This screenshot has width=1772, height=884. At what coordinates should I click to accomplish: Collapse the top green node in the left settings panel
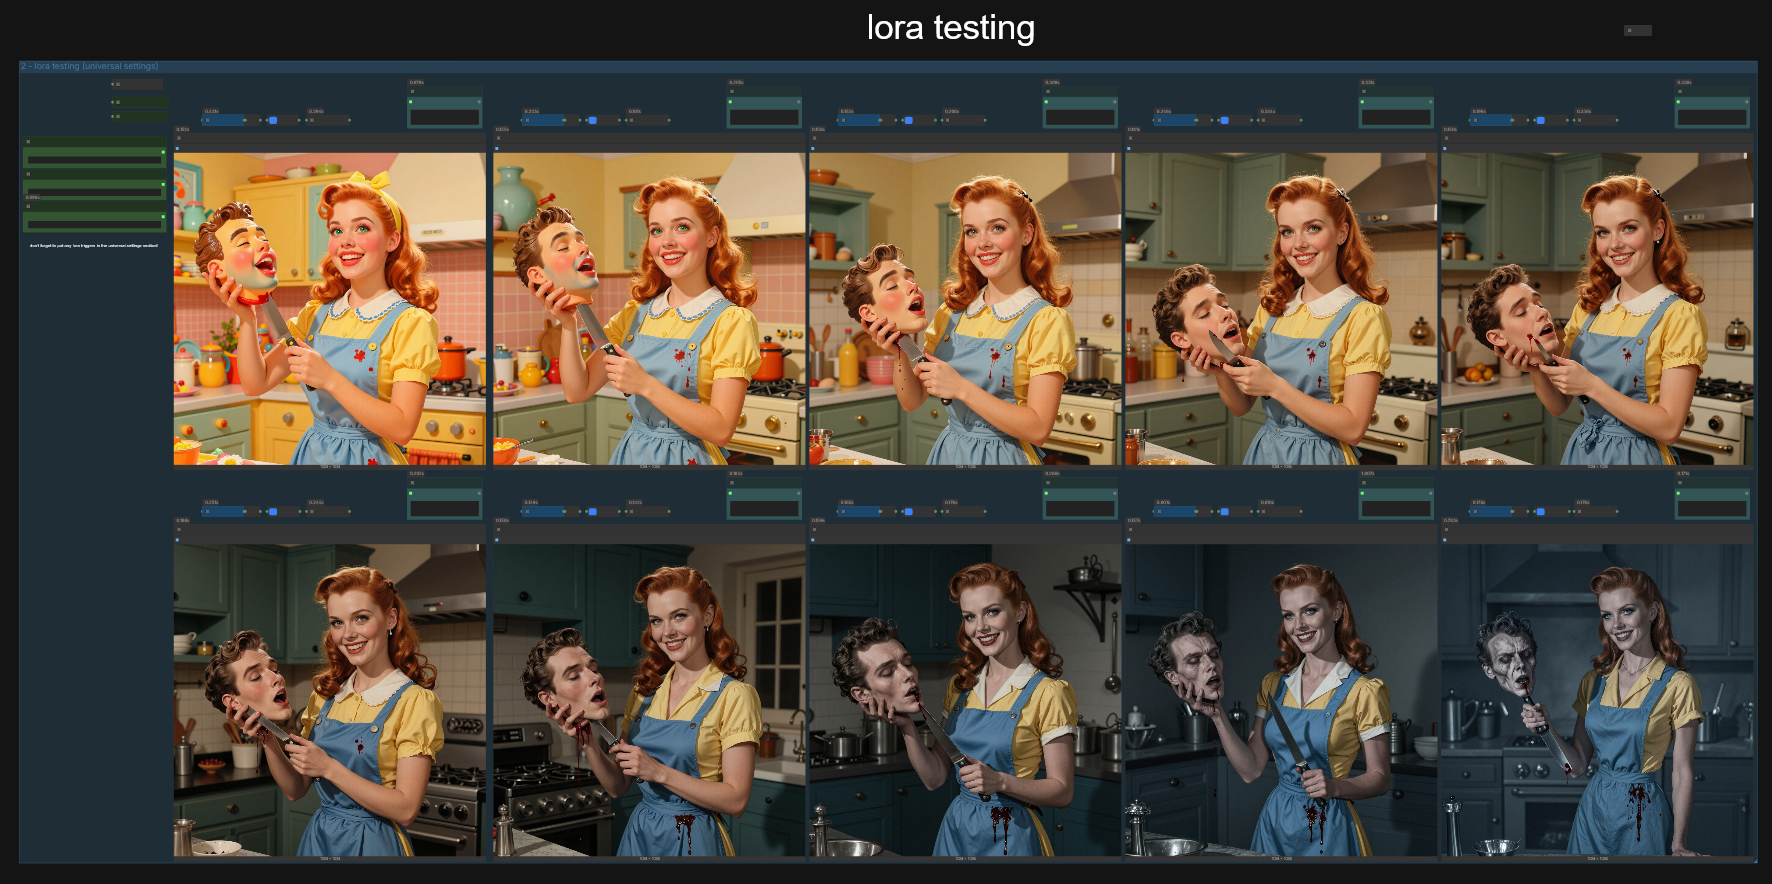28,142
